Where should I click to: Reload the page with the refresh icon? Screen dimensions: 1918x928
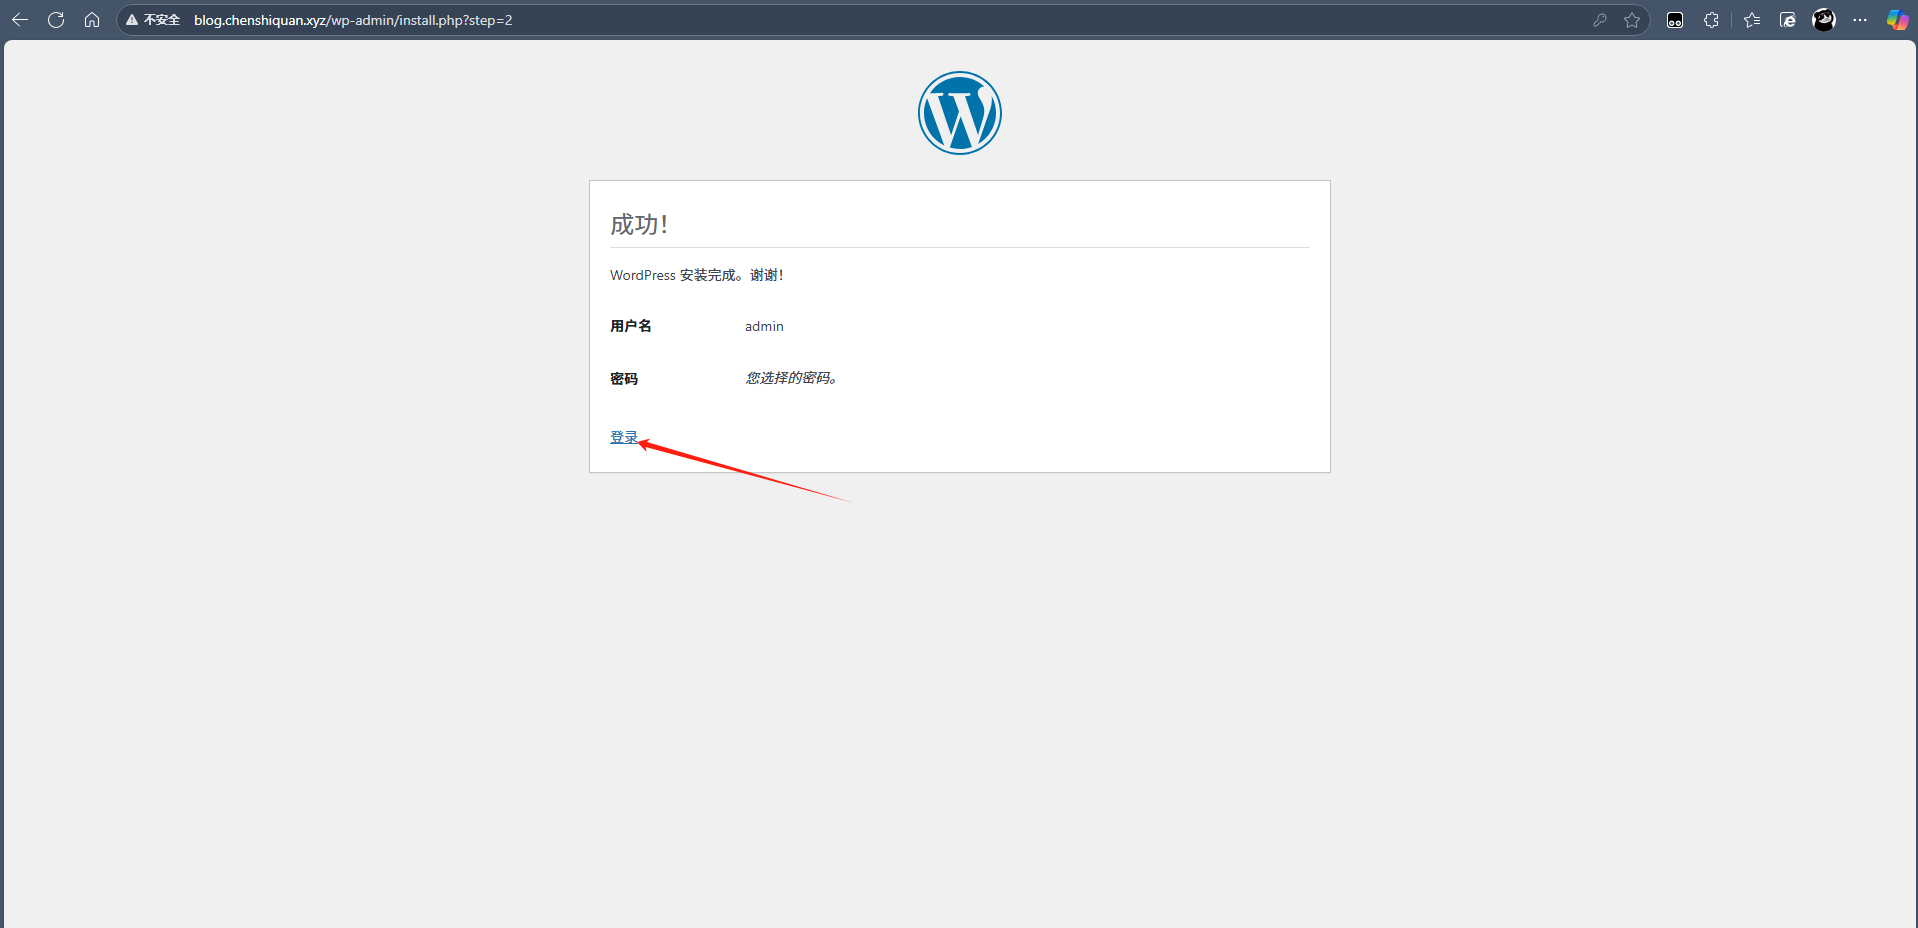click(56, 20)
